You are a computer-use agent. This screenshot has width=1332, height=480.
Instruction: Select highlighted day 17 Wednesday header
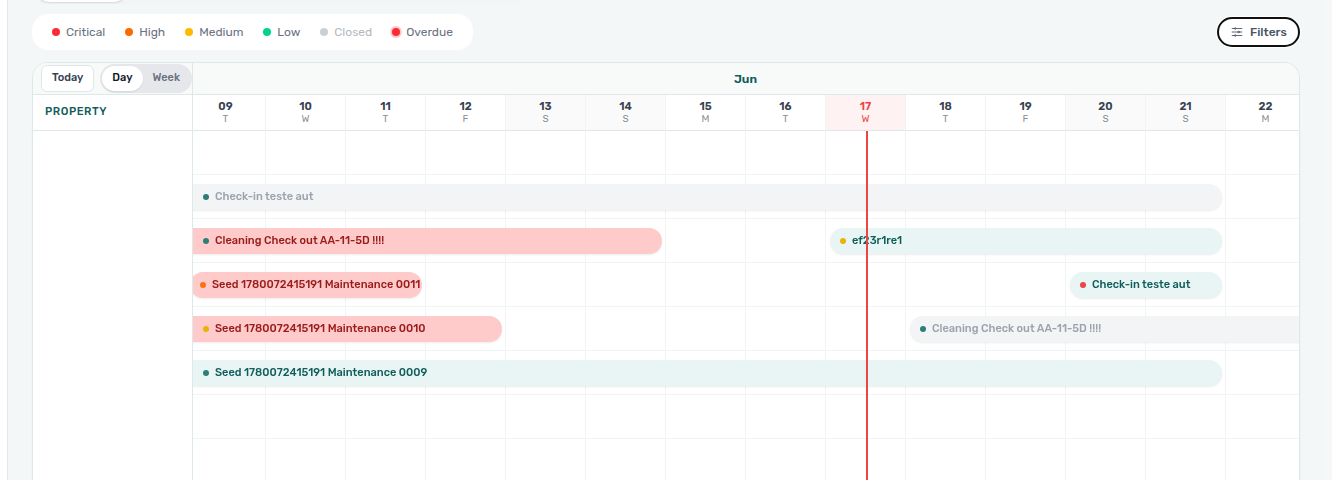[x=865, y=112]
